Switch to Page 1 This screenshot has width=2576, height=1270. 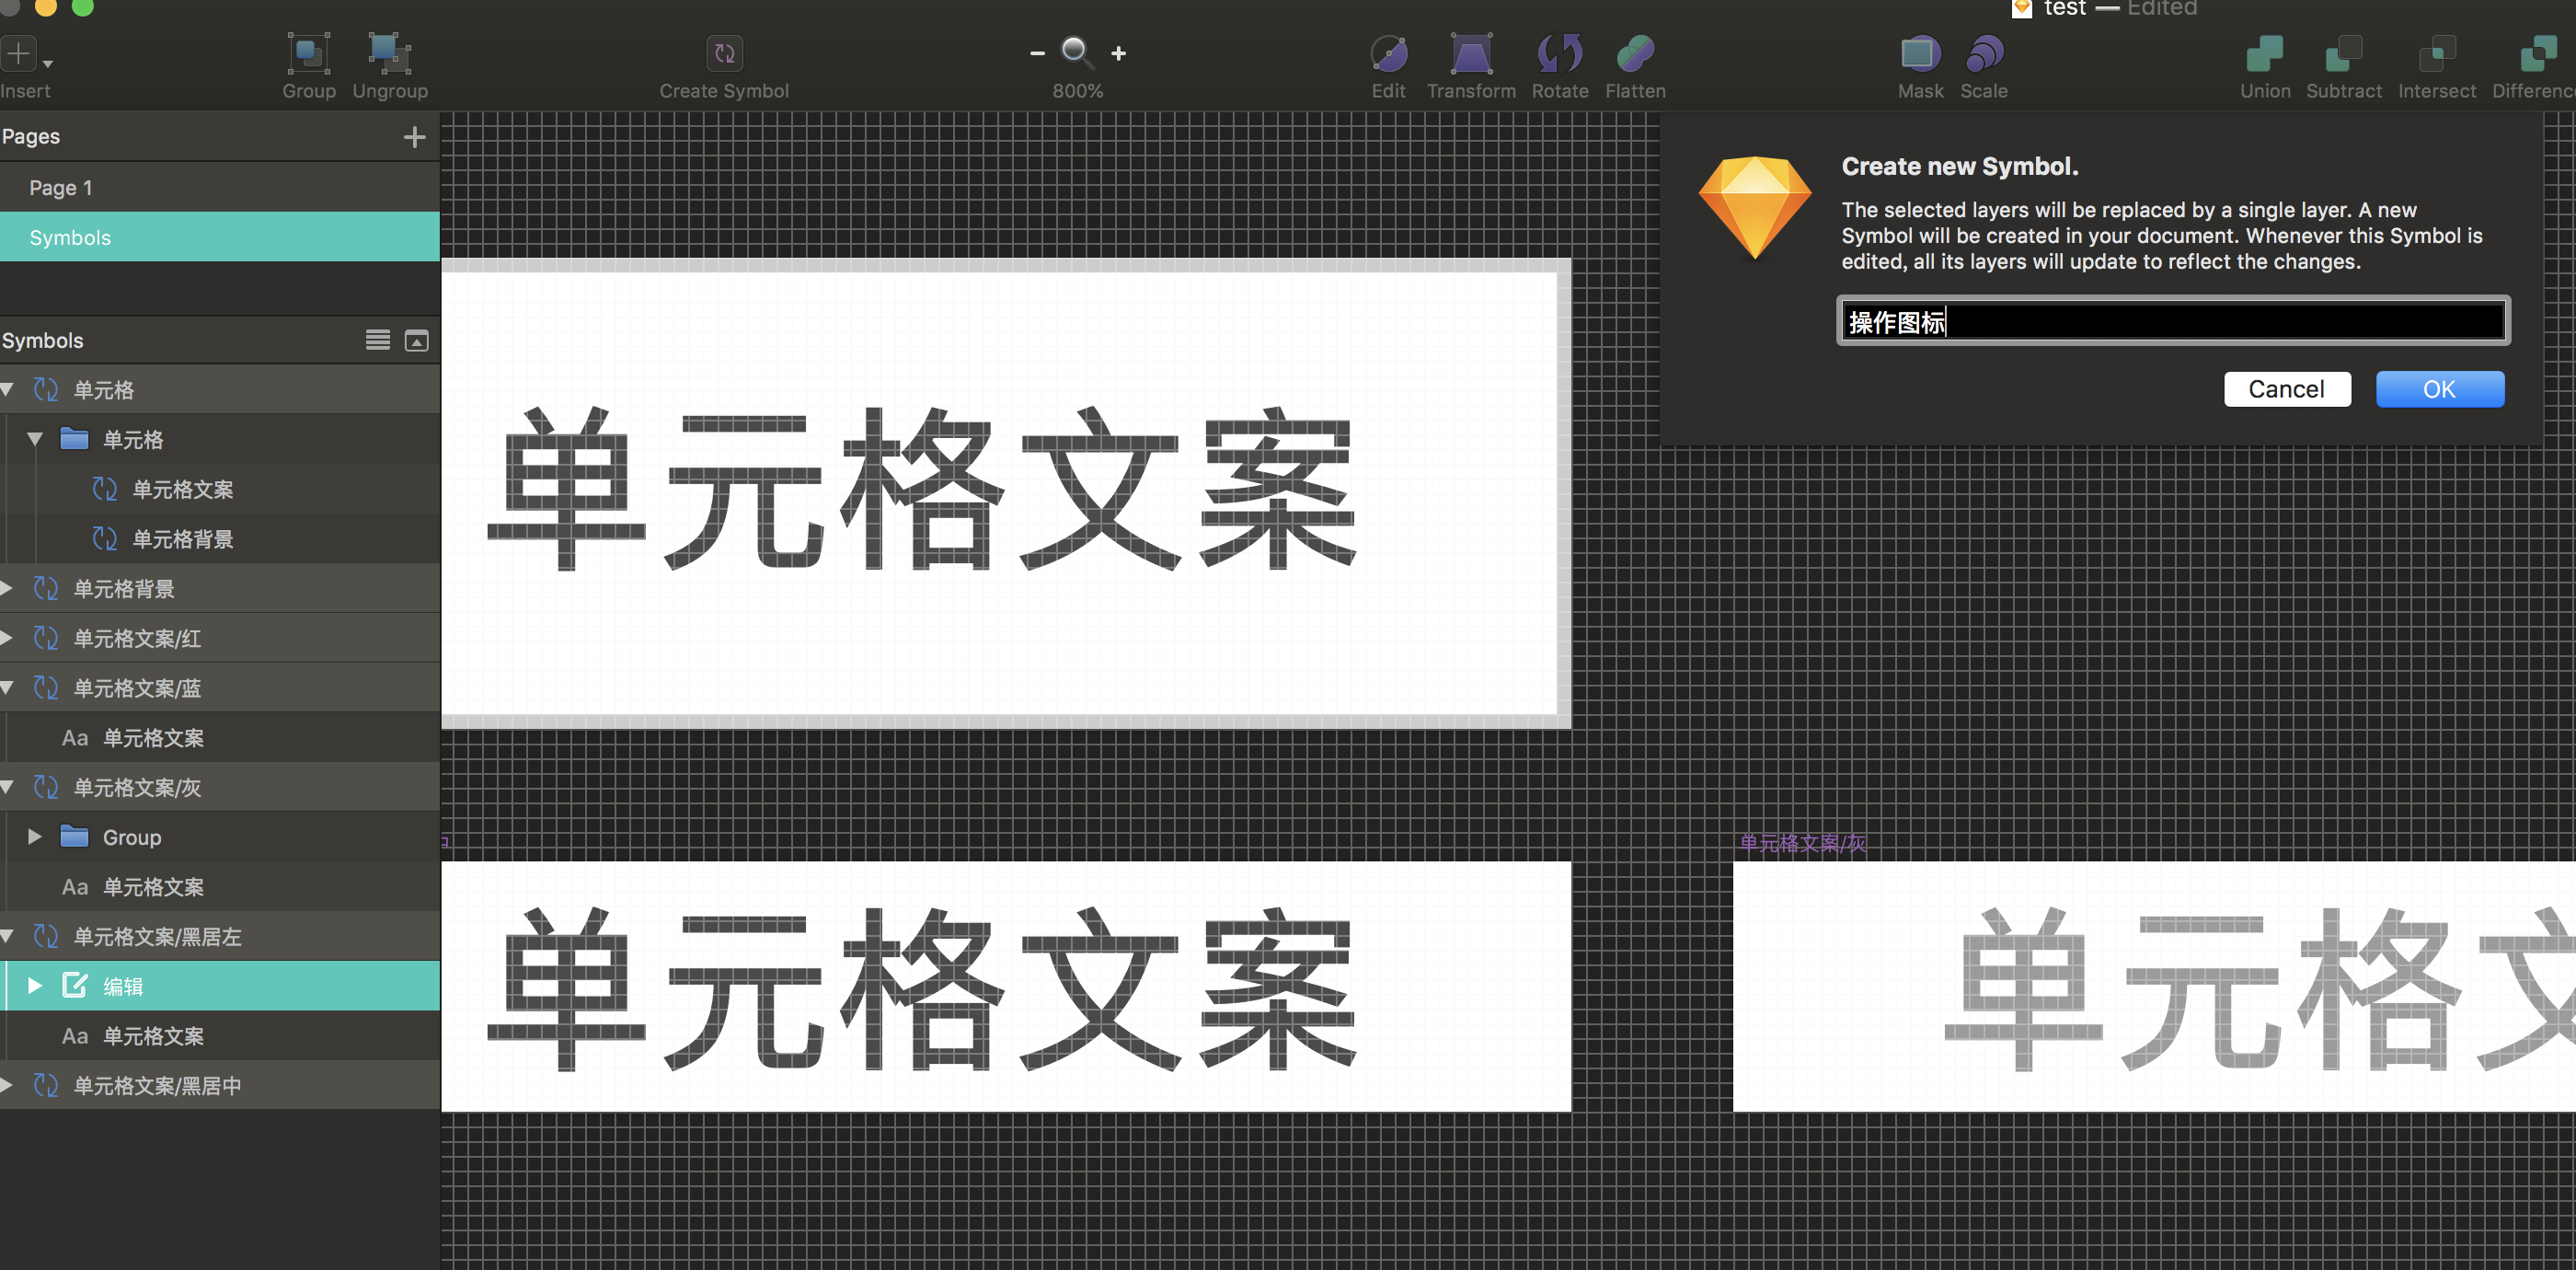pyautogui.click(x=61, y=188)
